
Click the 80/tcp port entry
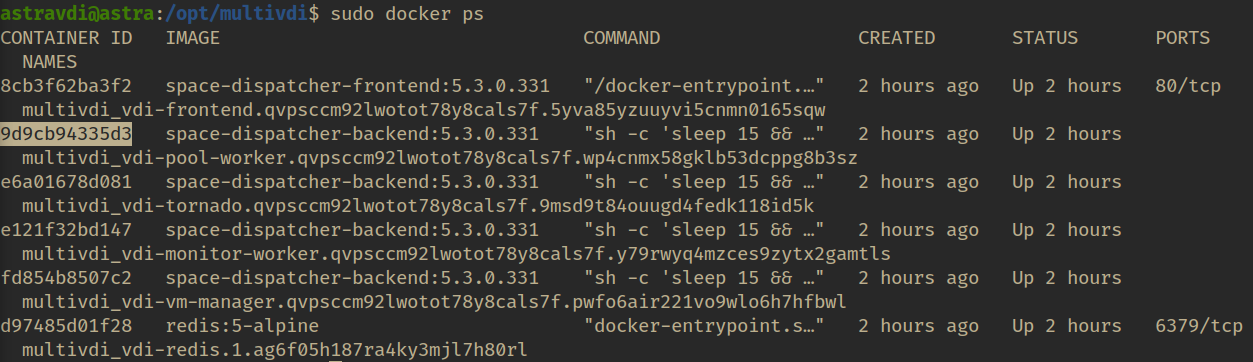pyautogui.click(x=1188, y=86)
